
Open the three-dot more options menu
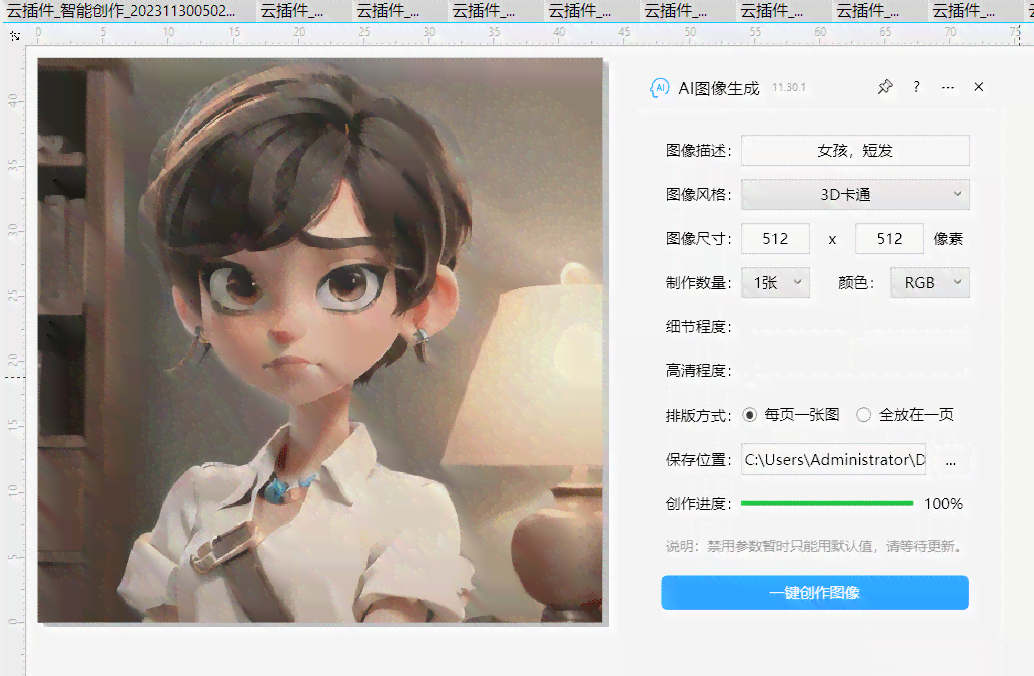click(948, 88)
